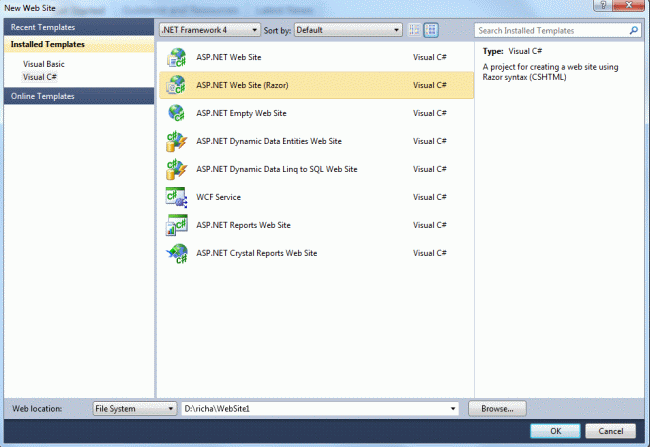
Task: Select the ASP.NET Reports Web Site name
Action: [243, 225]
